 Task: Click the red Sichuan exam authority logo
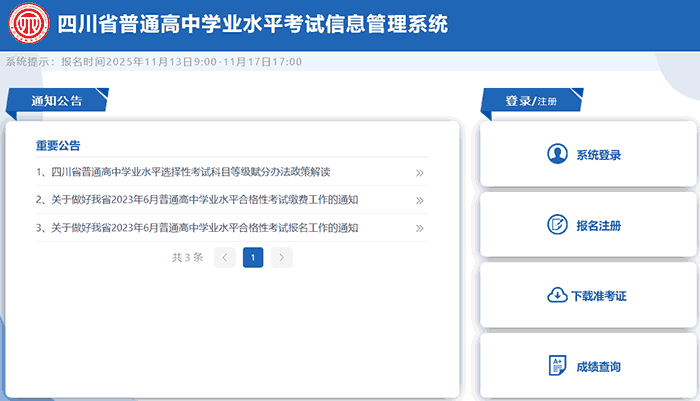[29, 23]
